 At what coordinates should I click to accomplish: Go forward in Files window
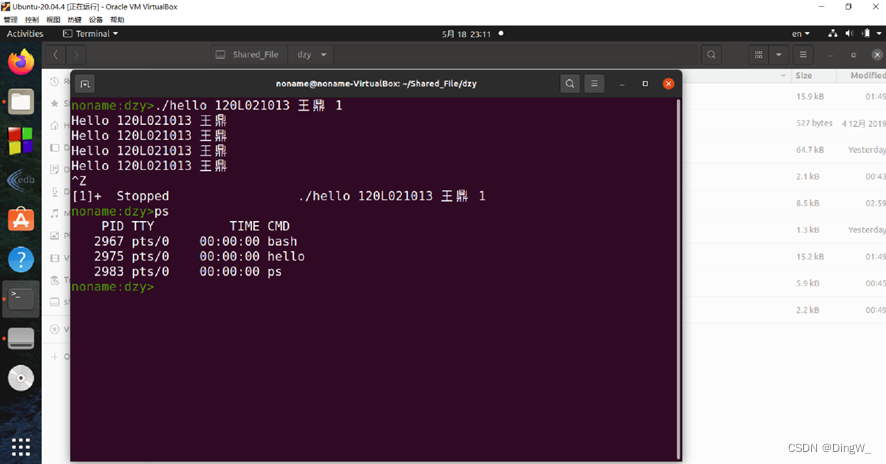click(x=76, y=55)
